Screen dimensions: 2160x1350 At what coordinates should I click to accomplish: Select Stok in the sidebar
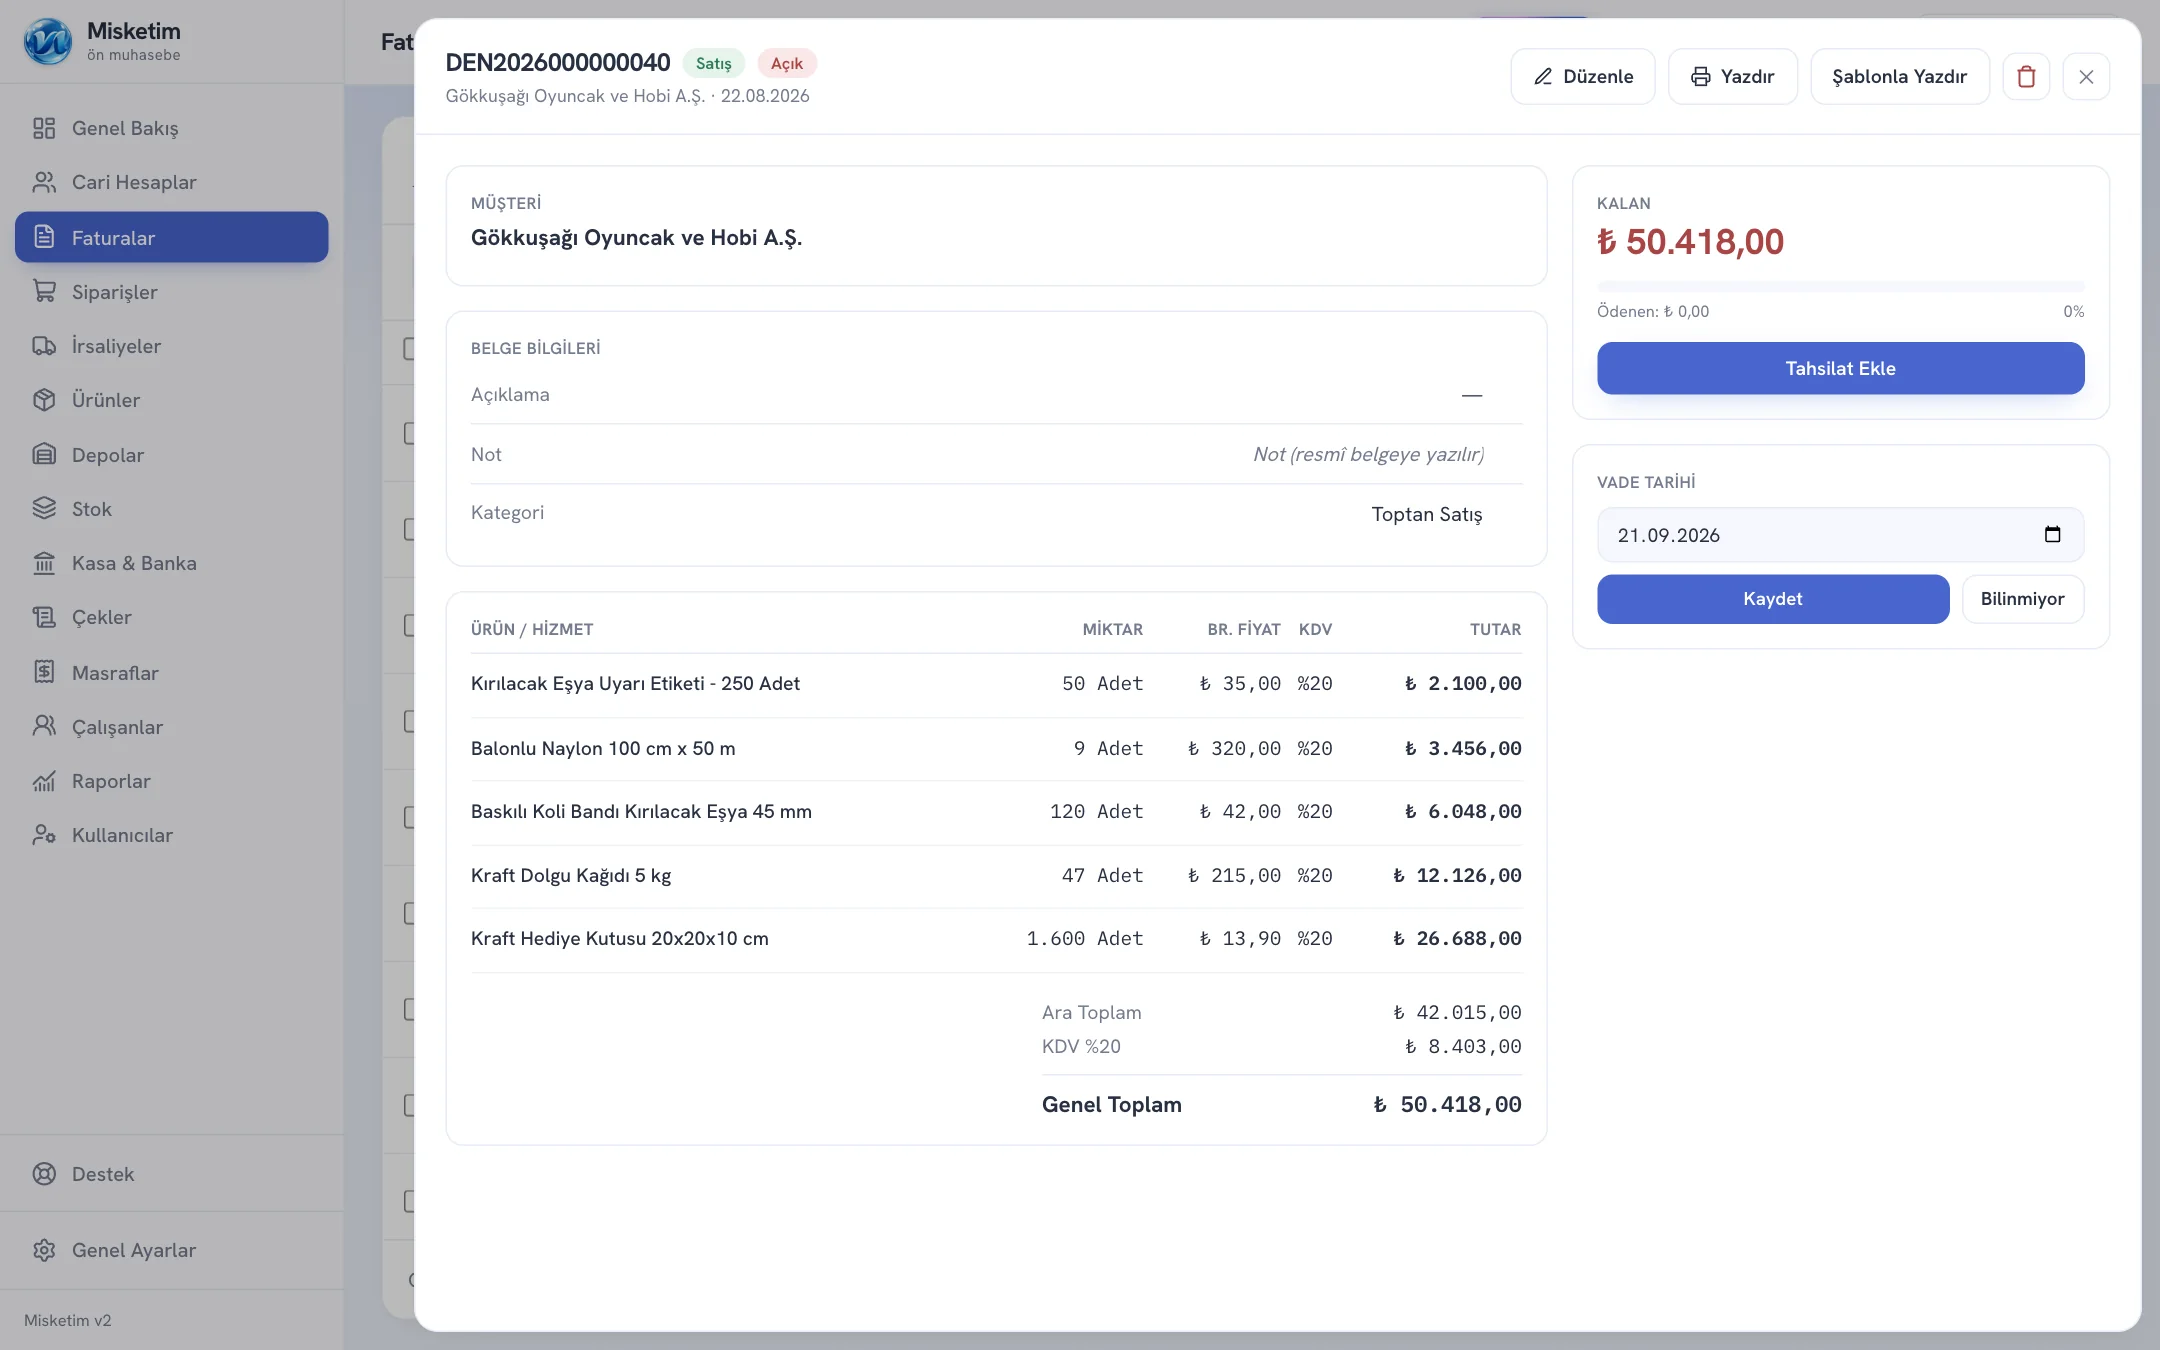172,508
